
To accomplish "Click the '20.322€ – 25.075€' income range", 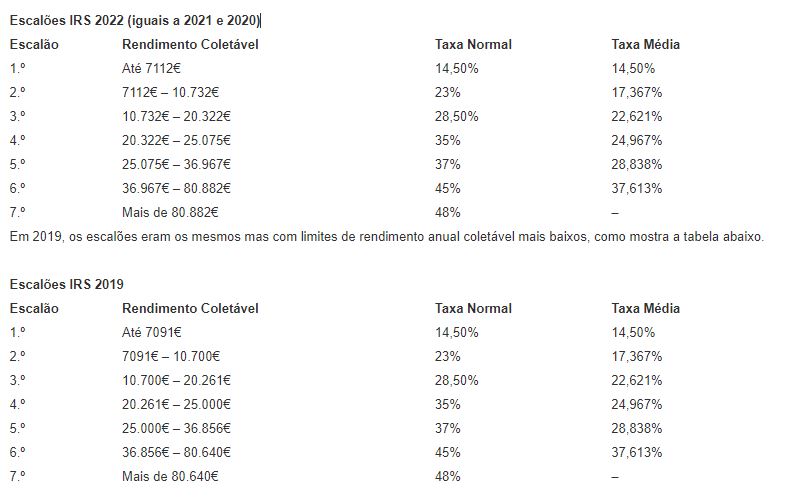I will pos(176,140).
